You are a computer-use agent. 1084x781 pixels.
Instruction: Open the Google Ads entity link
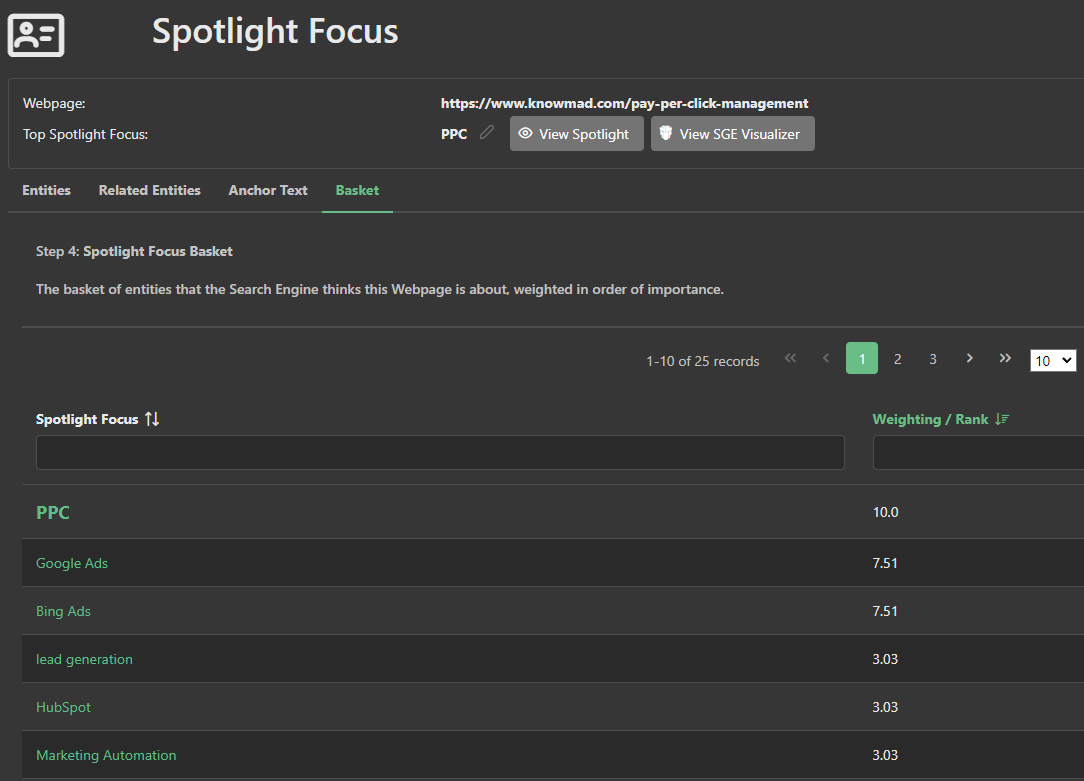[x=72, y=563]
